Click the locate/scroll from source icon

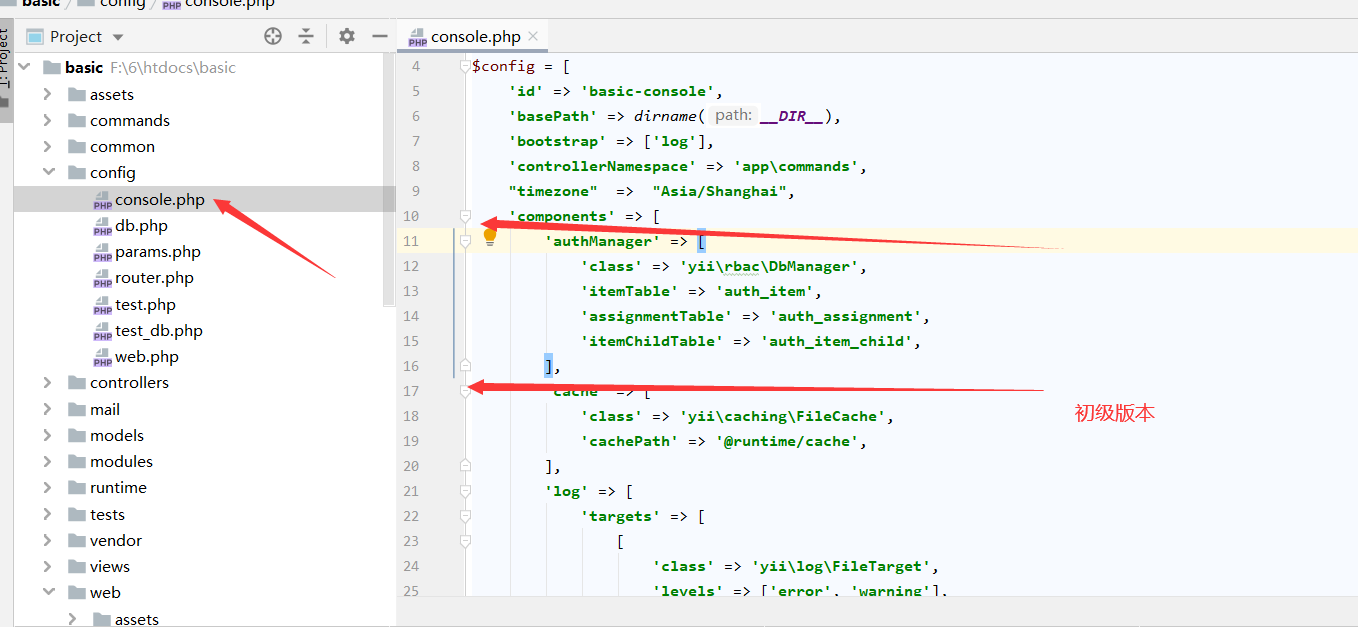coord(273,36)
